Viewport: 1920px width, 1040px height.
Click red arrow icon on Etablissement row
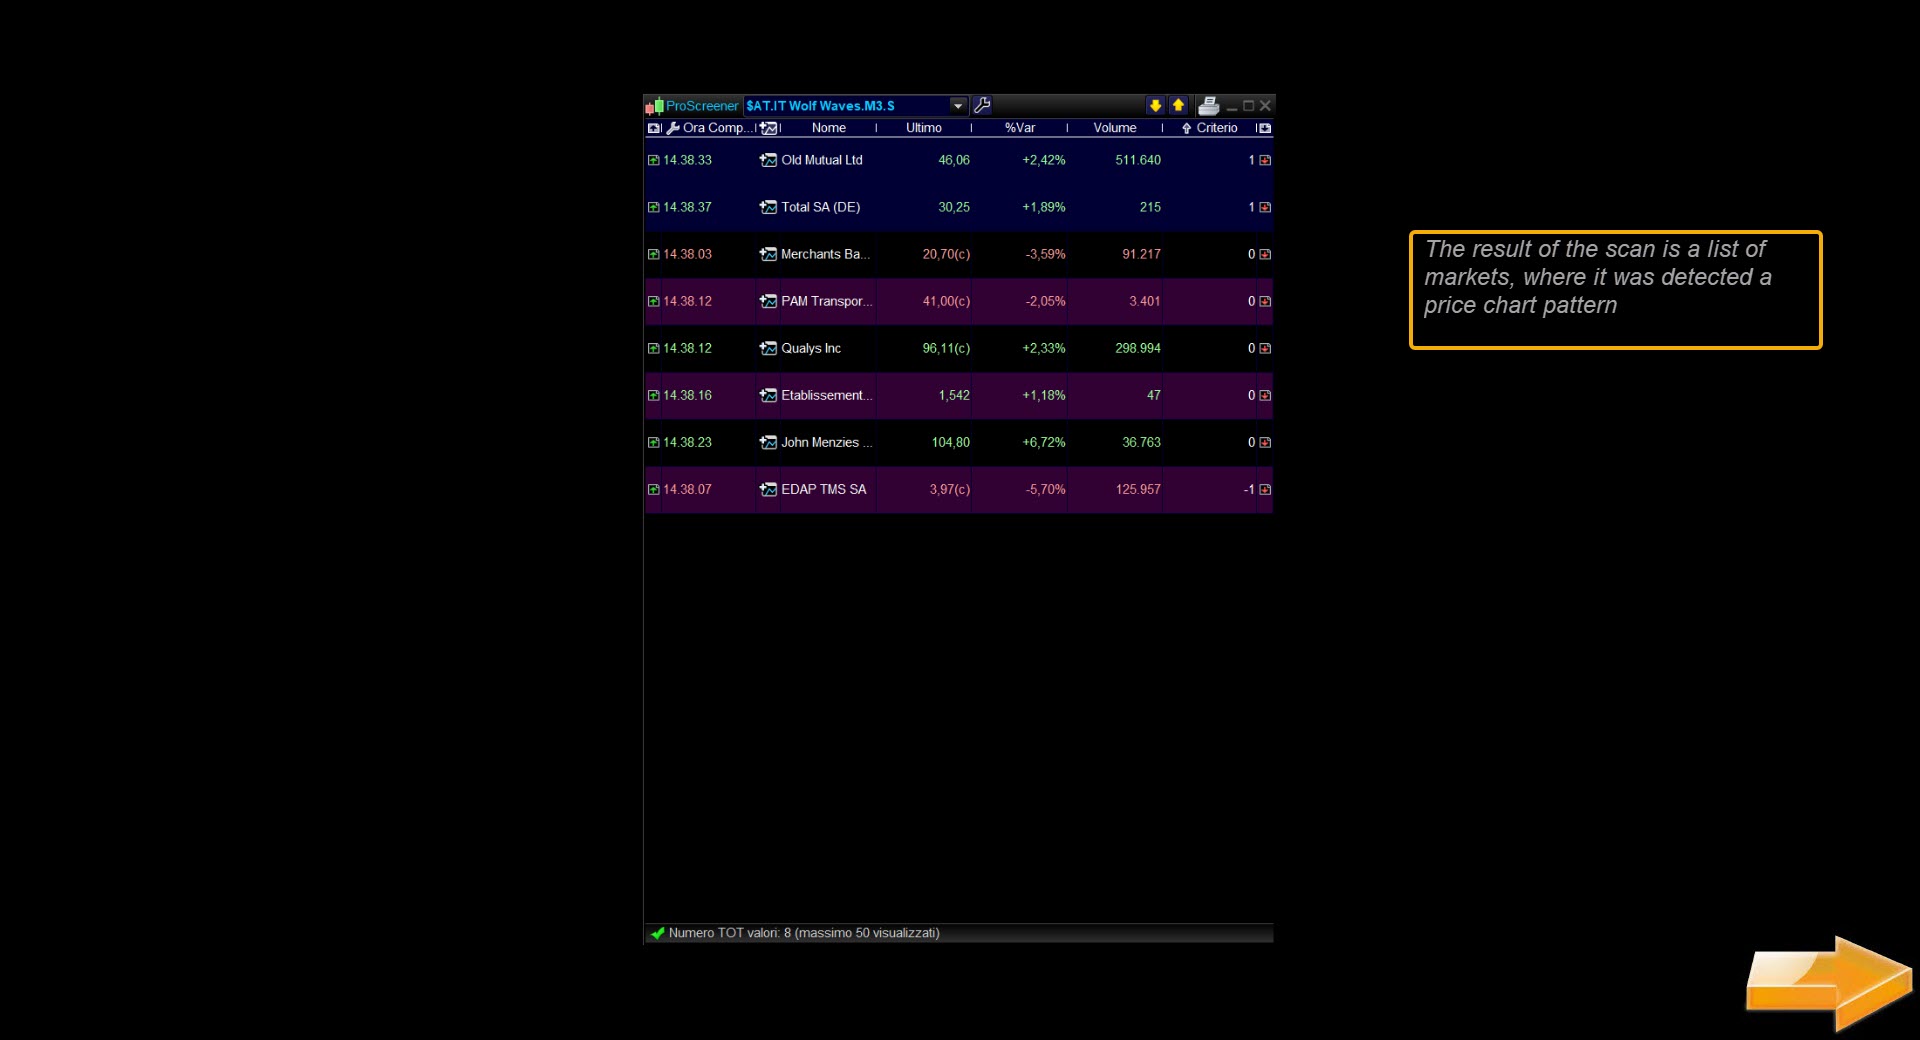coord(1265,395)
